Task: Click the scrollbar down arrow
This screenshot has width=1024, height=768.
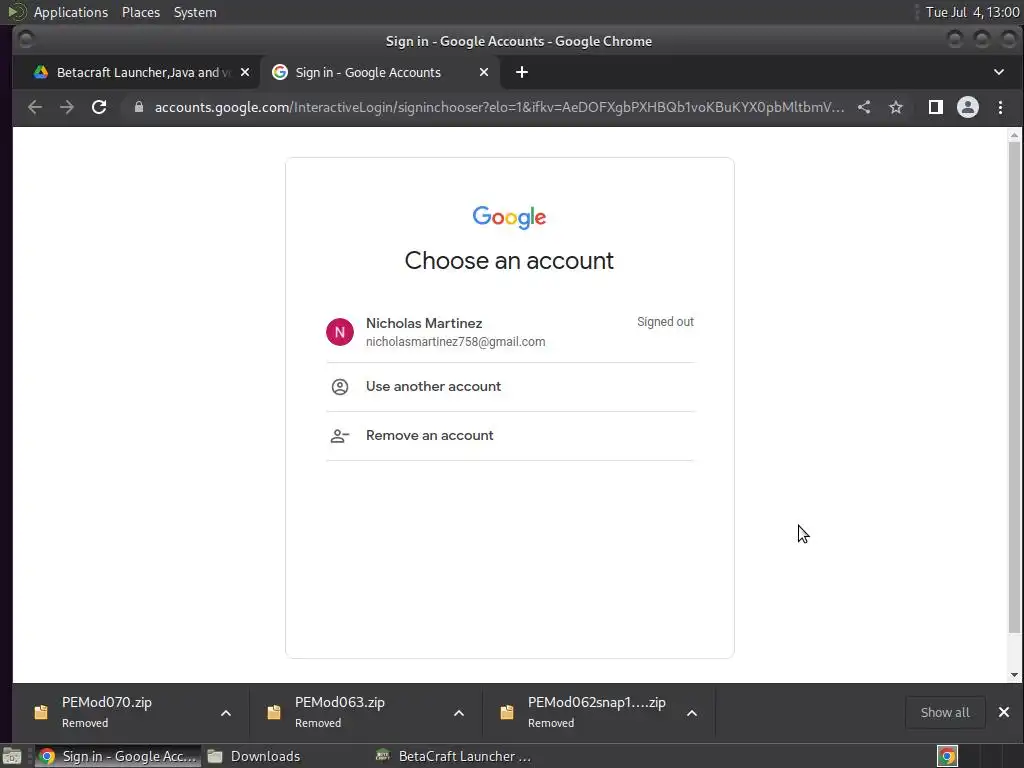Action: tap(1014, 675)
